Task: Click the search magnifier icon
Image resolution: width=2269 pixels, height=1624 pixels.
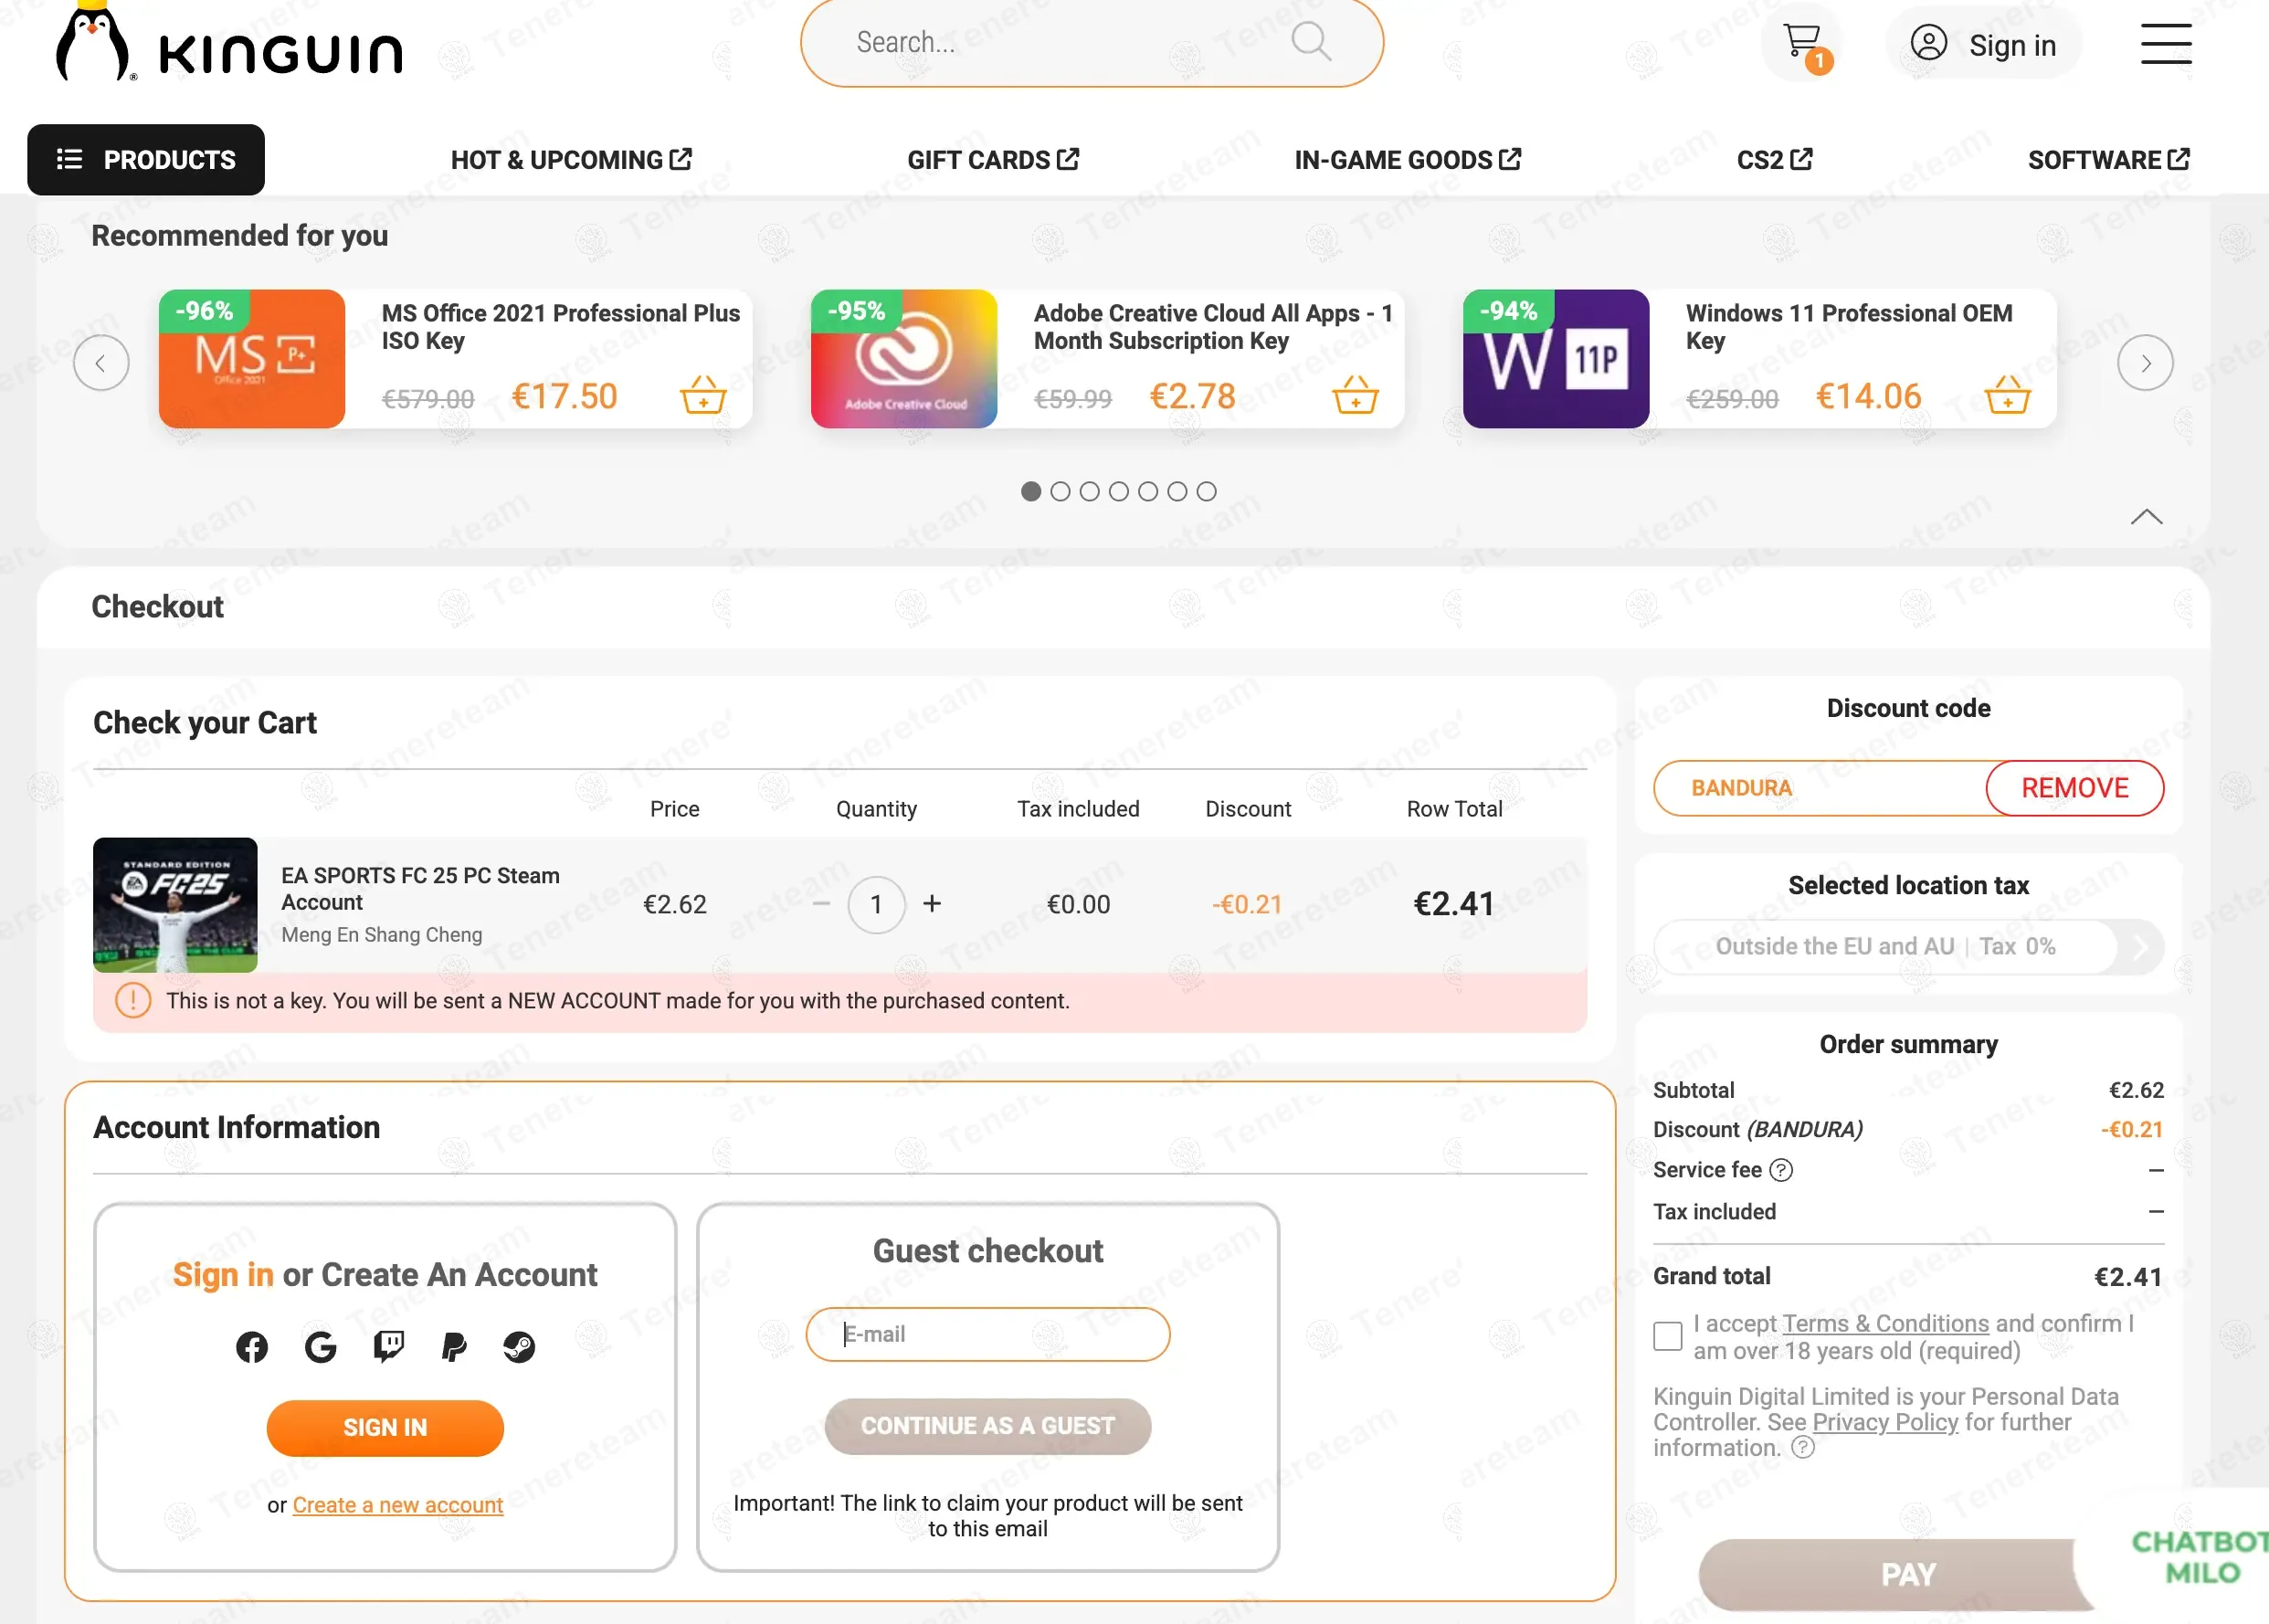Action: coord(1309,42)
